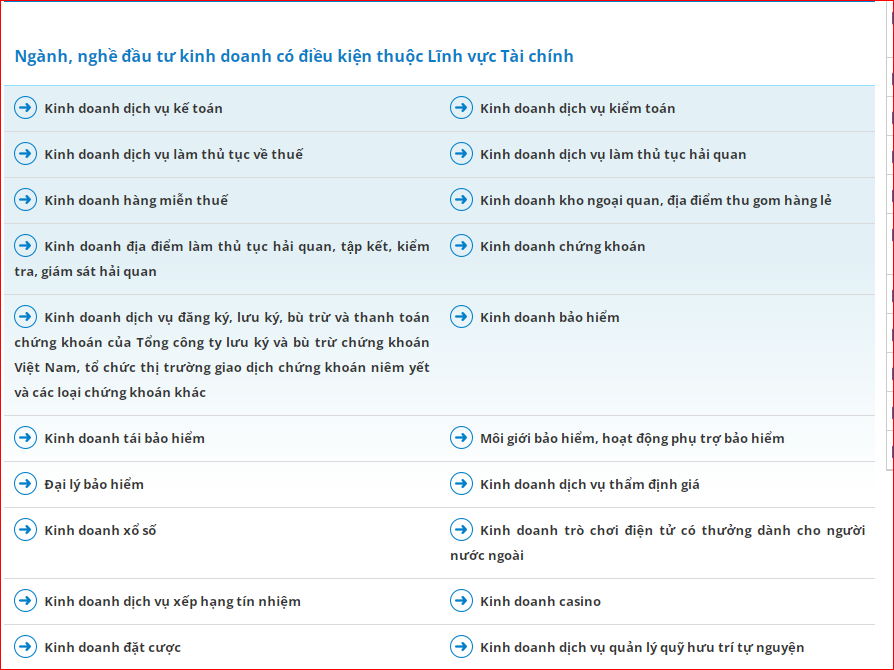Click arrow icon beside Kinh doanh xổ số
Screen dimensions: 894x670
(26, 530)
